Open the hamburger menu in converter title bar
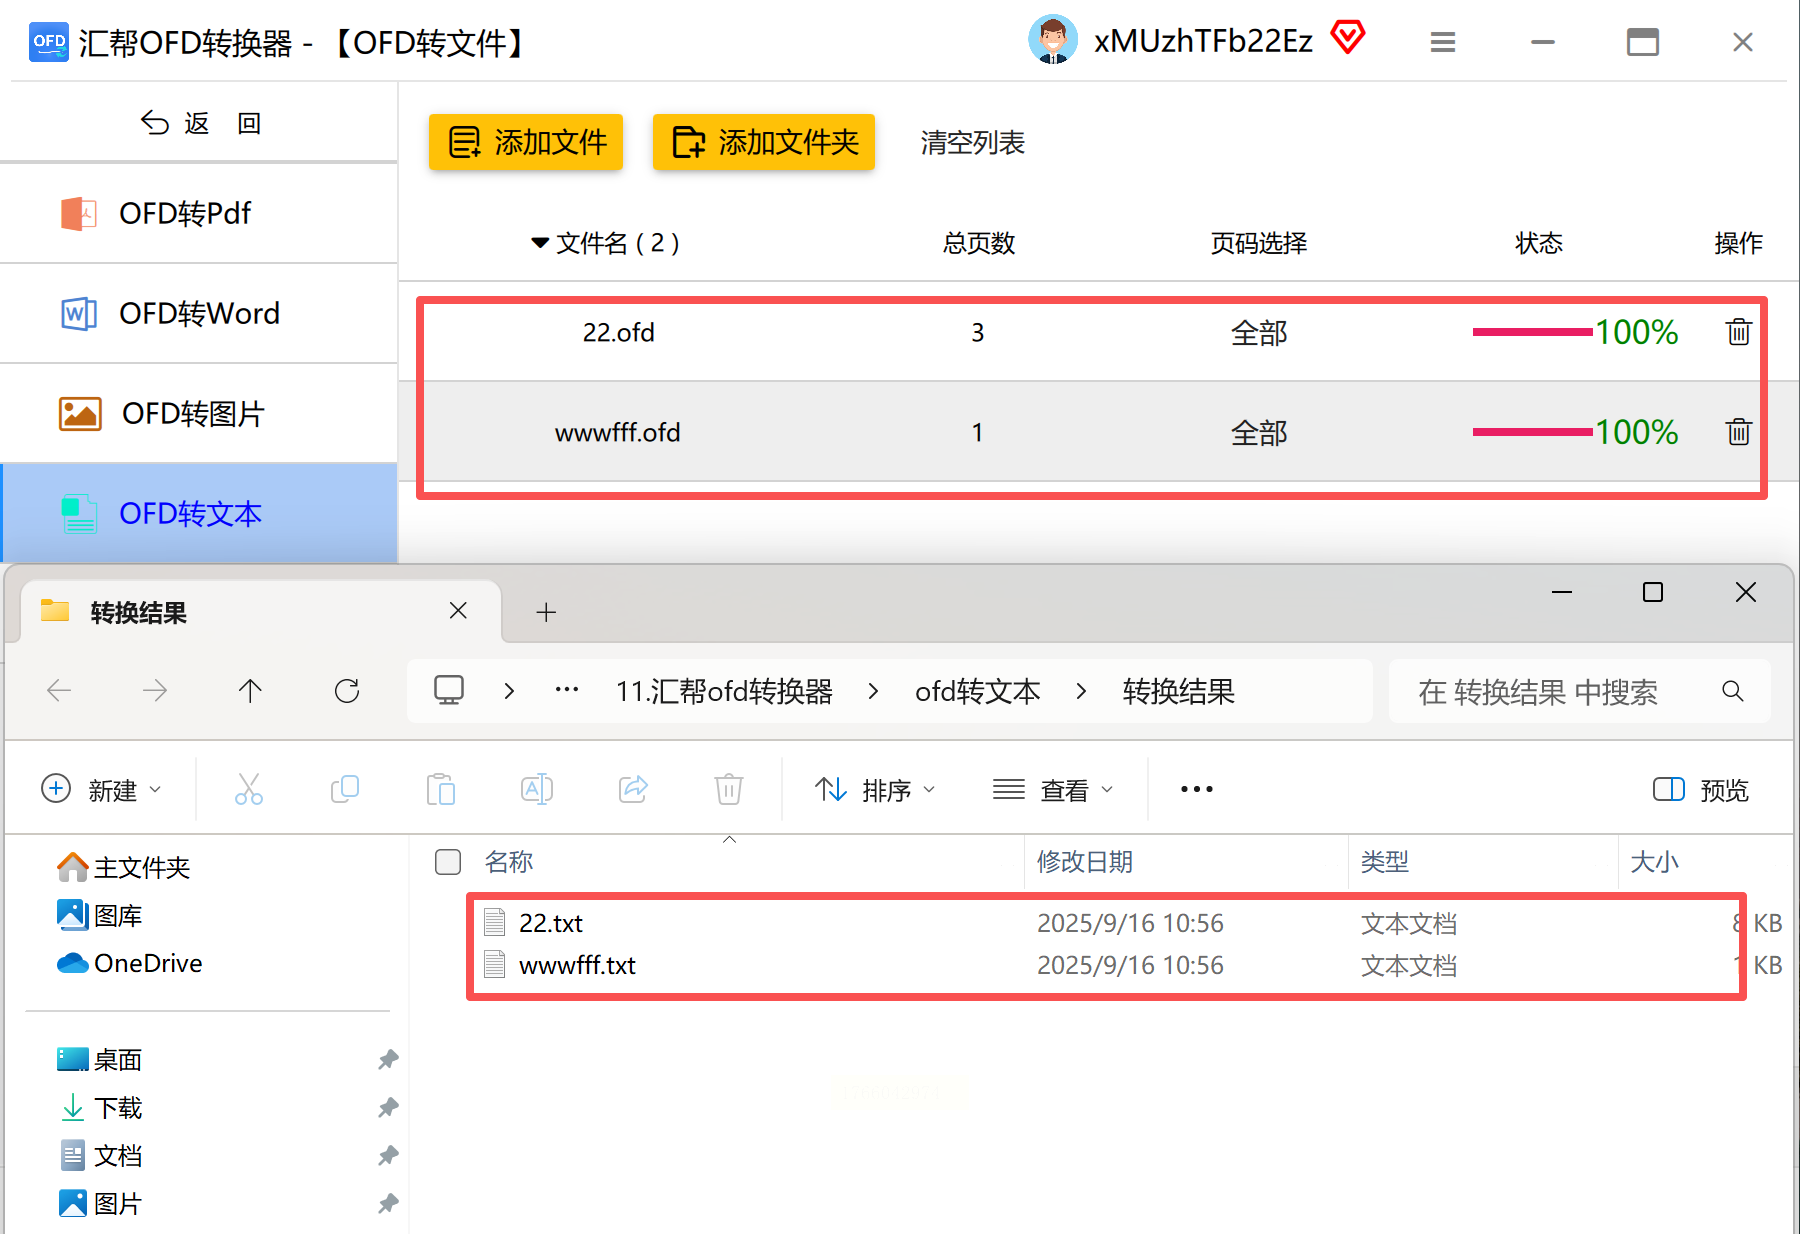Image resolution: width=1800 pixels, height=1234 pixels. click(1442, 42)
